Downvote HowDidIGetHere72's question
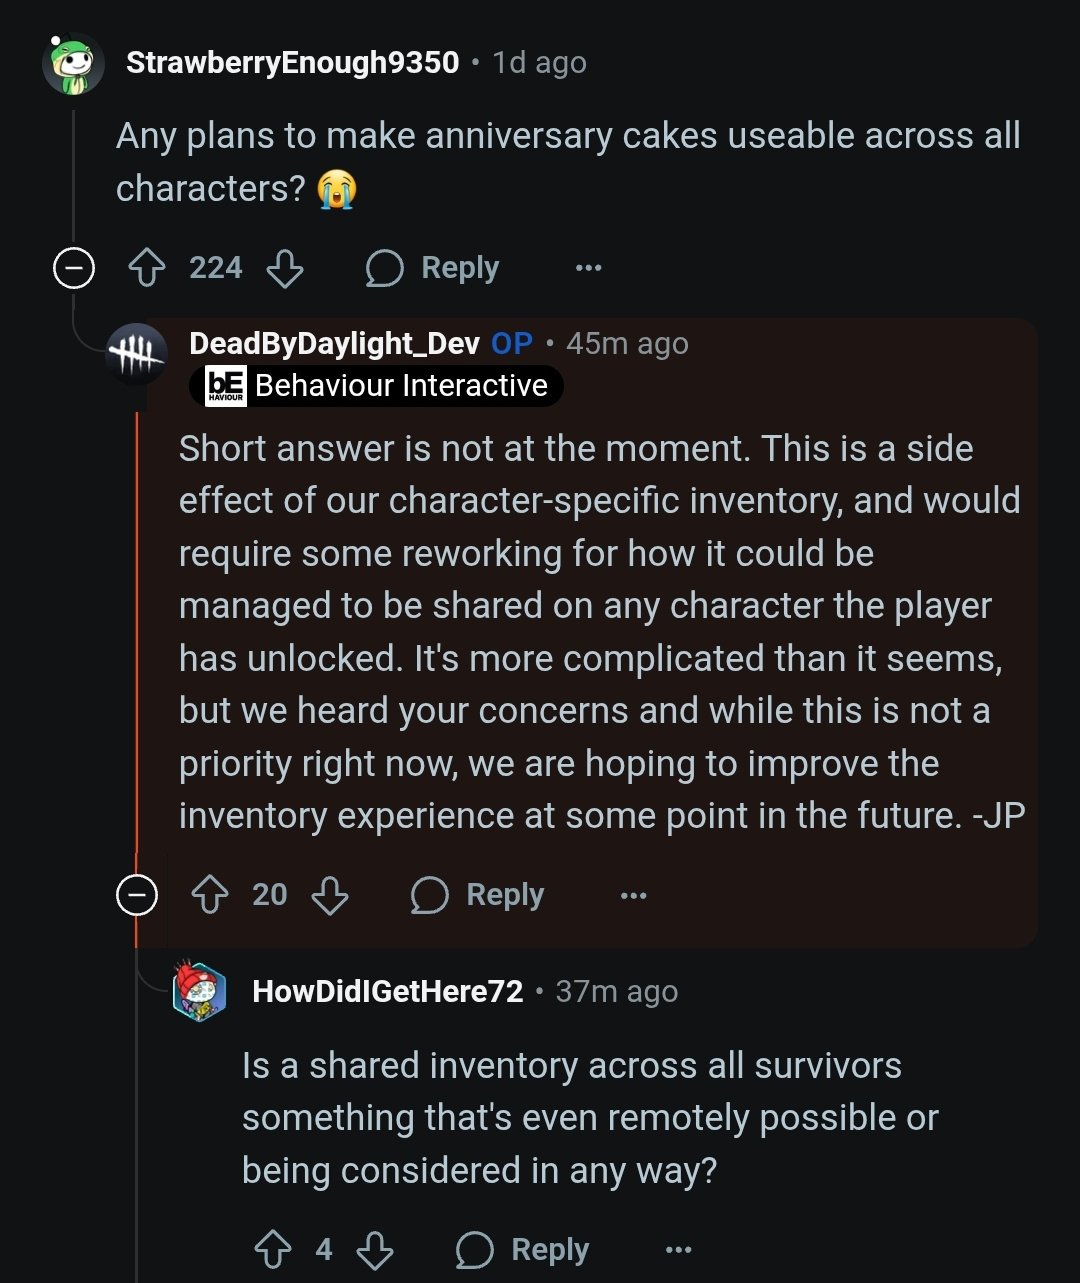Viewport: 1080px width, 1283px height. 372,1248
